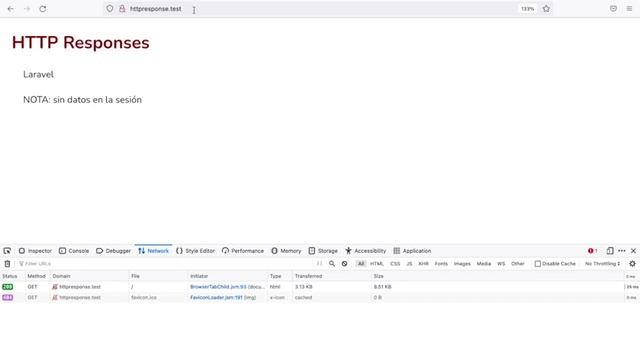Image resolution: width=640 pixels, height=360 pixels.
Task: Filter requests by Media
Action: (x=484, y=264)
